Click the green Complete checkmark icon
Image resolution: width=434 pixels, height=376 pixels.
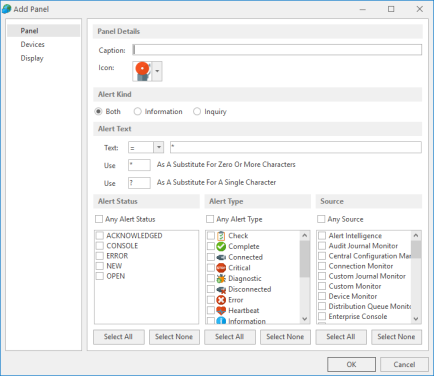(221, 247)
